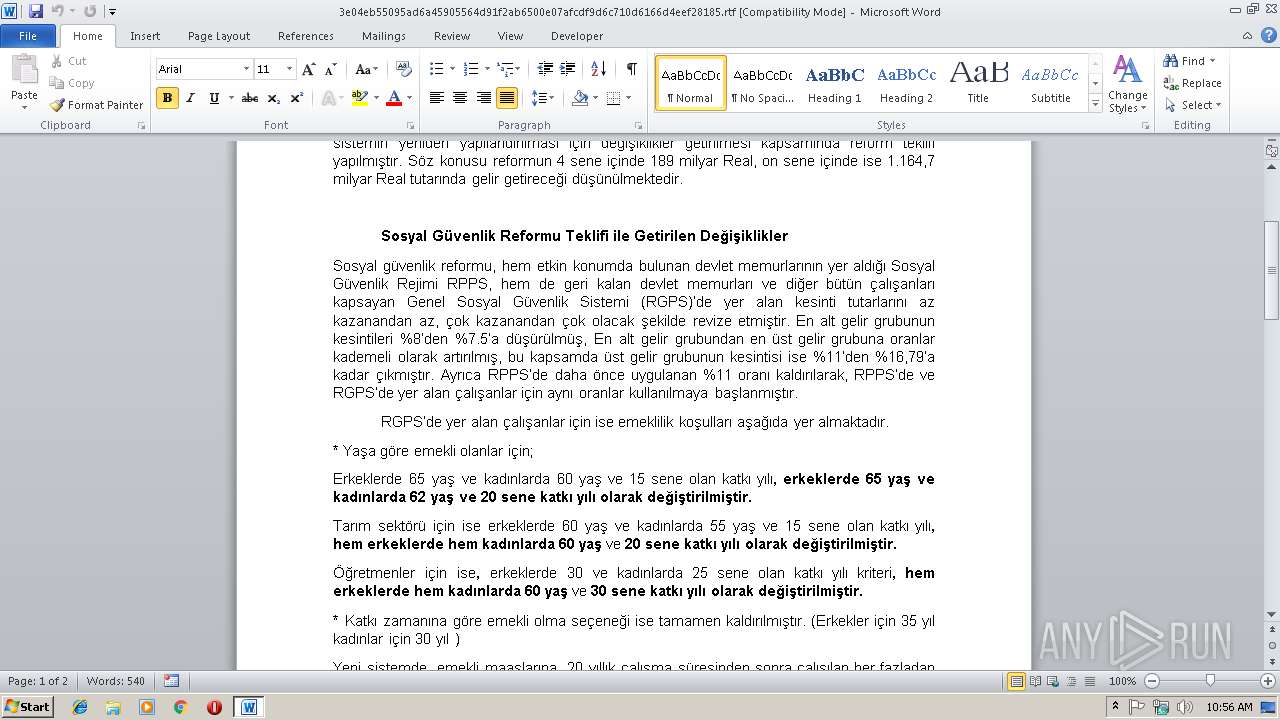
Task: Apply the Heading 1 style
Action: point(835,83)
